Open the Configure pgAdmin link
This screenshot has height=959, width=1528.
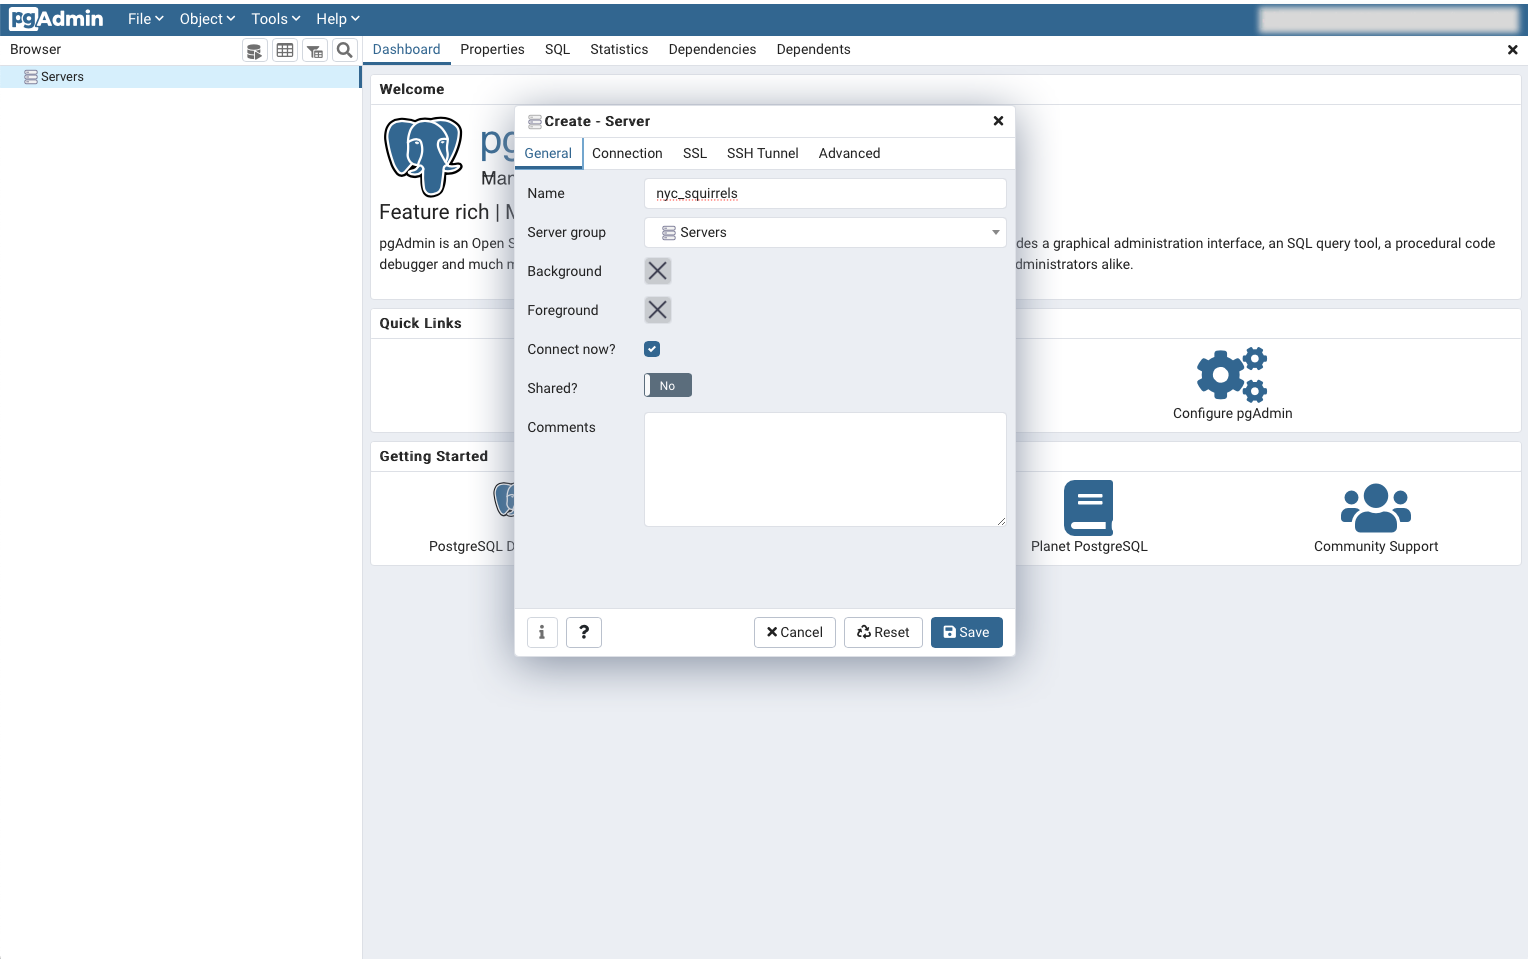pyautogui.click(x=1232, y=414)
